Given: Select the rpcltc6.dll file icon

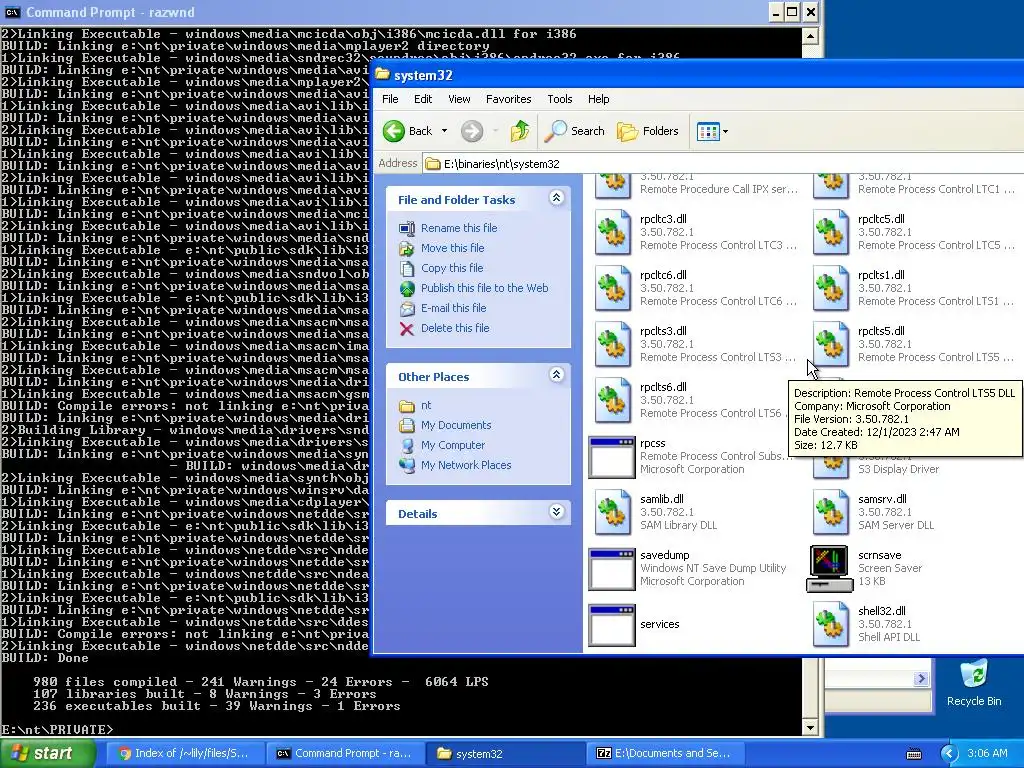Looking at the screenshot, I should tap(613, 288).
